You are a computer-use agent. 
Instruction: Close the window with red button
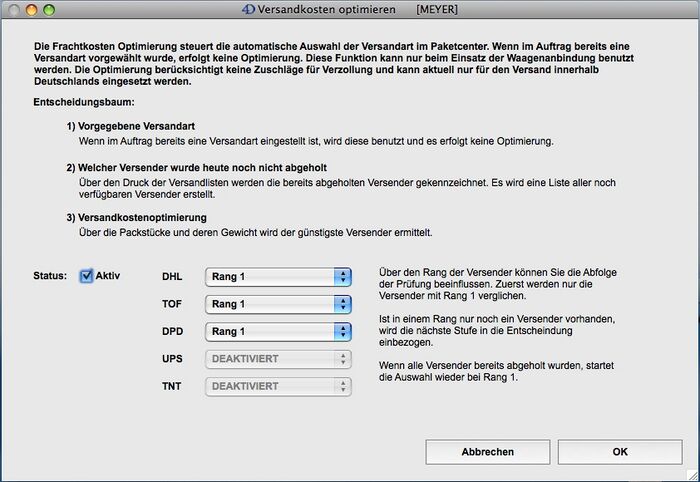click(x=13, y=9)
